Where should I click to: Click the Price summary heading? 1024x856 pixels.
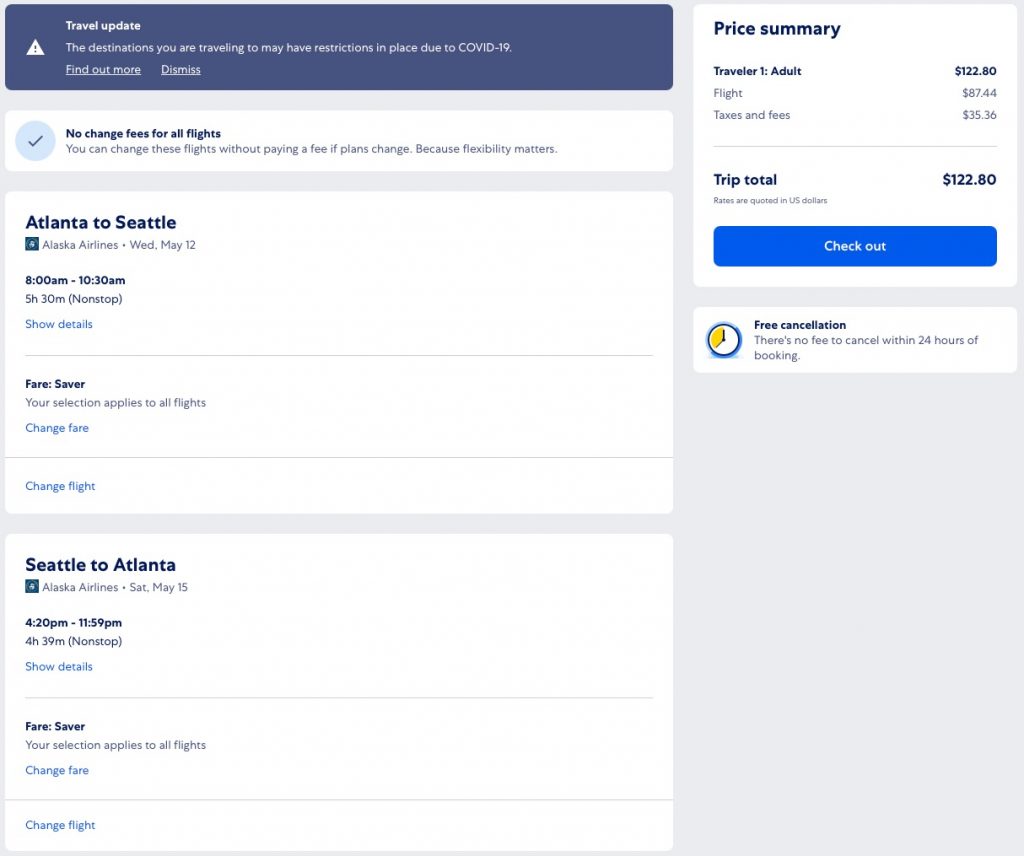point(776,29)
